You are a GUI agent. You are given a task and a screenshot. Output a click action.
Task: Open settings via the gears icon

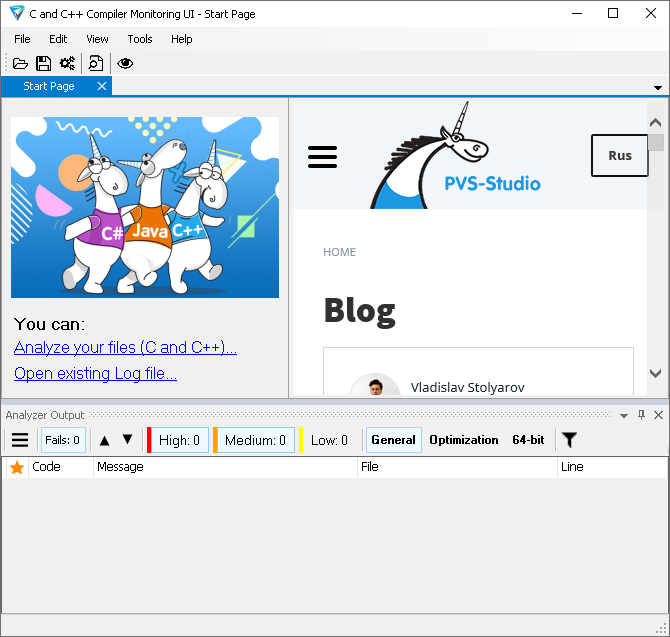[67, 63]
